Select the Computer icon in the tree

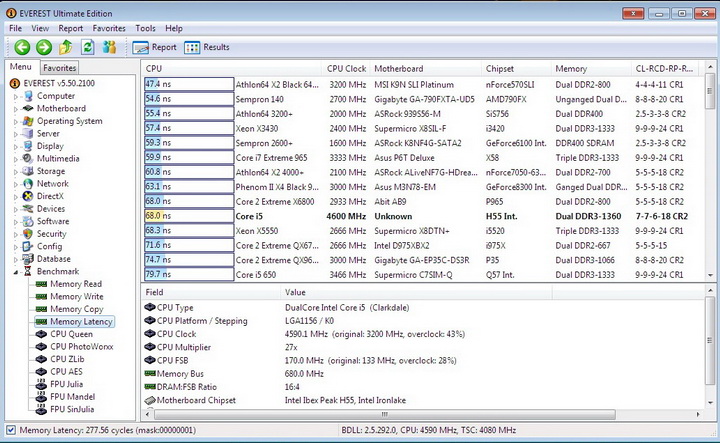coord(28,96)
